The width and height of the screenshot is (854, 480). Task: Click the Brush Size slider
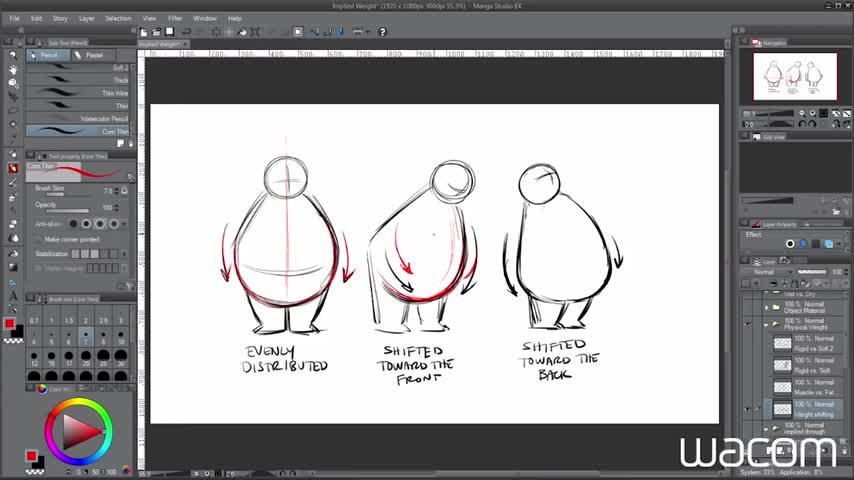click(x=68, y=195)
